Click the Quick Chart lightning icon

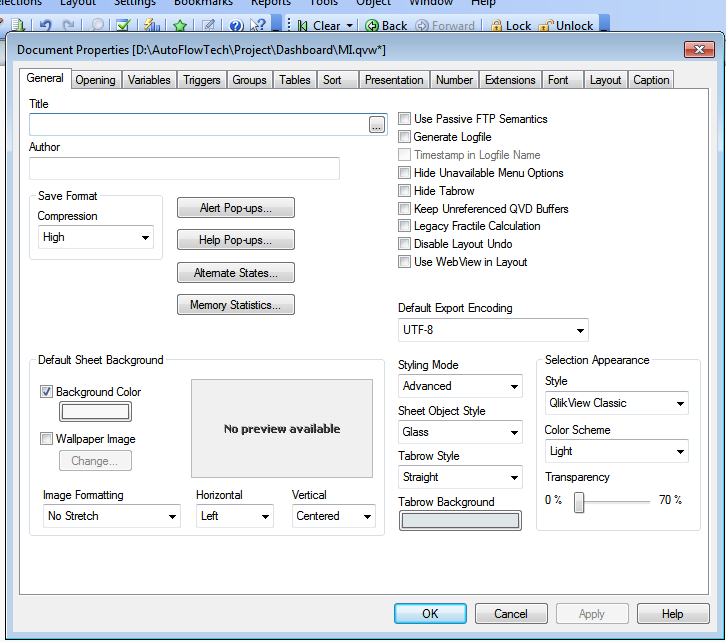point(151,25)
